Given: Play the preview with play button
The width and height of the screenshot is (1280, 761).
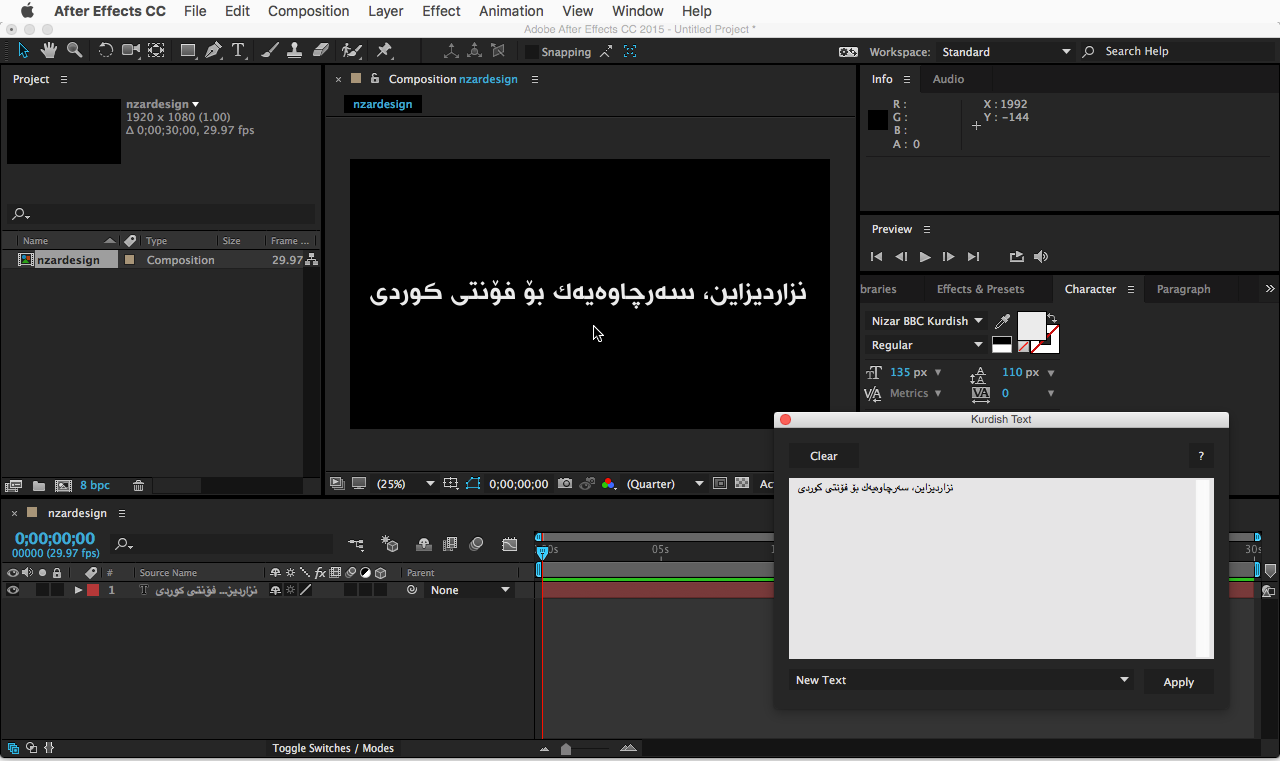Looking at the screenshot, I should 925,257.
